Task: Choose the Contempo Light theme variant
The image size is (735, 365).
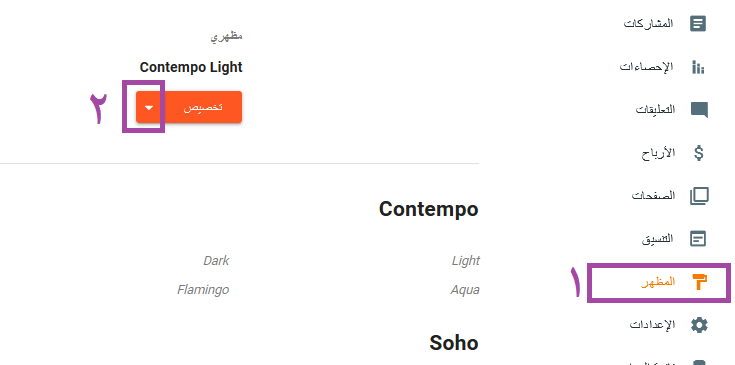Action: [465, 261]
